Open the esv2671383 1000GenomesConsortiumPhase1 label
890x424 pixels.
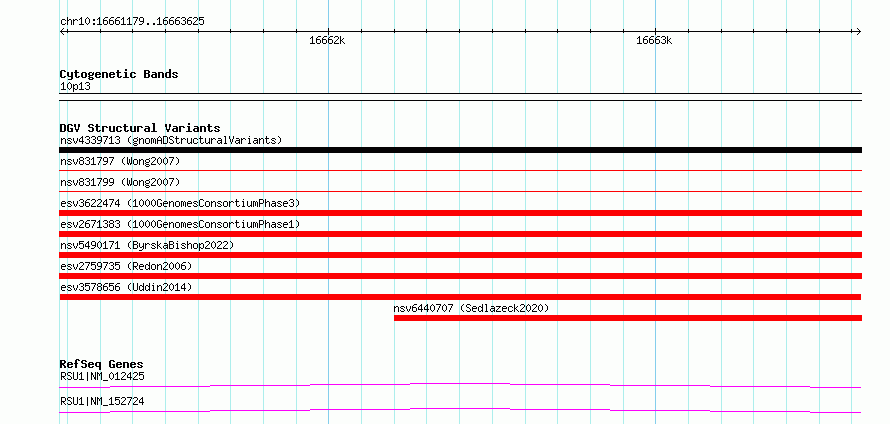coord(180,225)
